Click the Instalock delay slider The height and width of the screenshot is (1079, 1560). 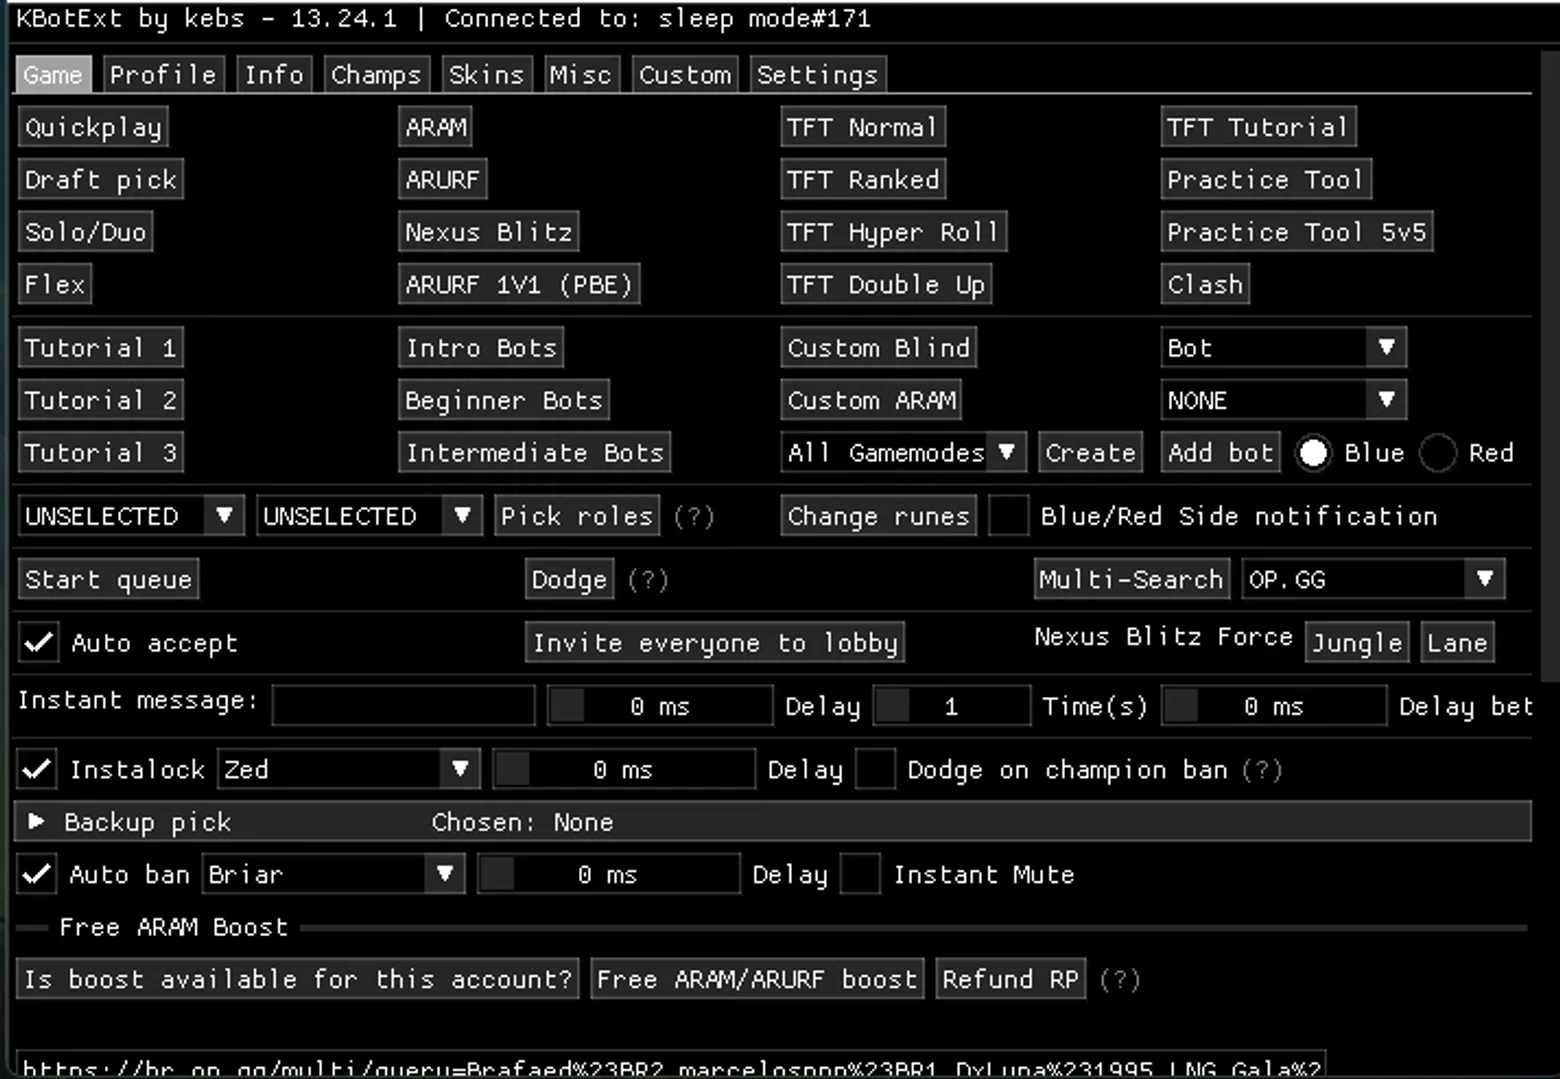click(x=624, y=769)
